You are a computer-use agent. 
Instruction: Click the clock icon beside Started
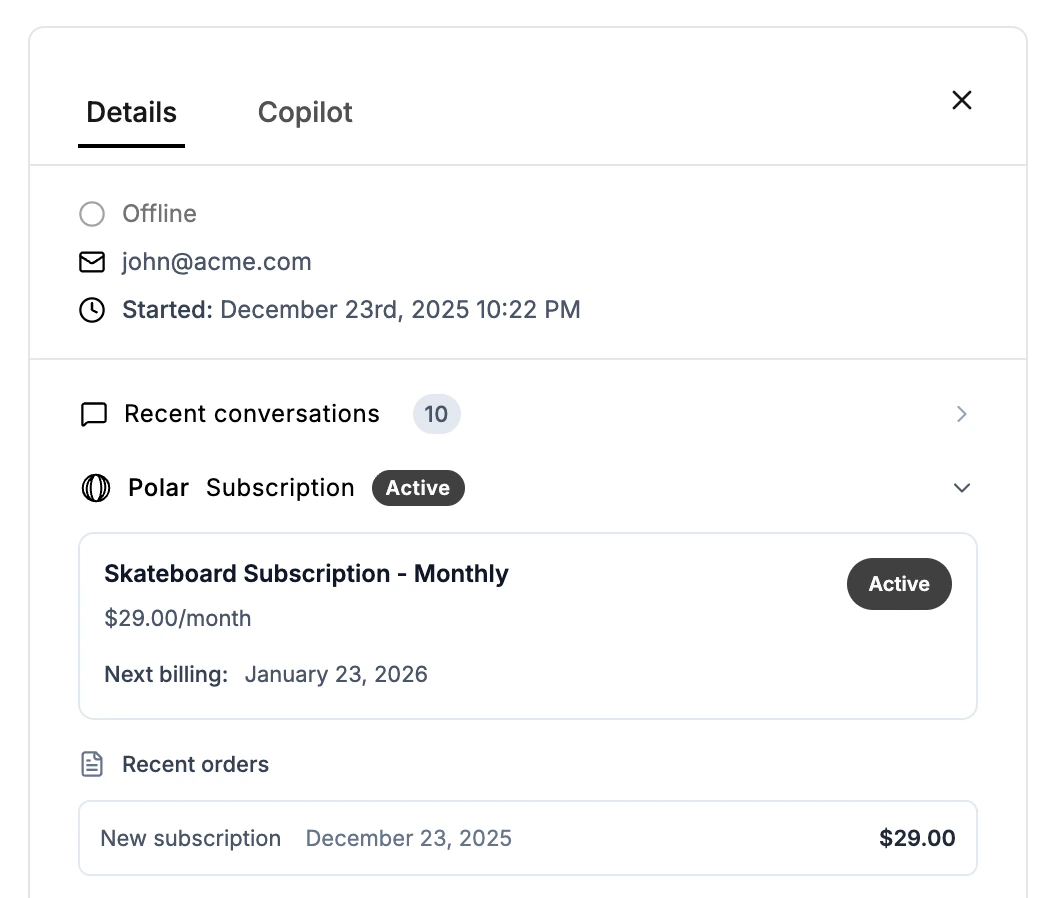point(92,310)
